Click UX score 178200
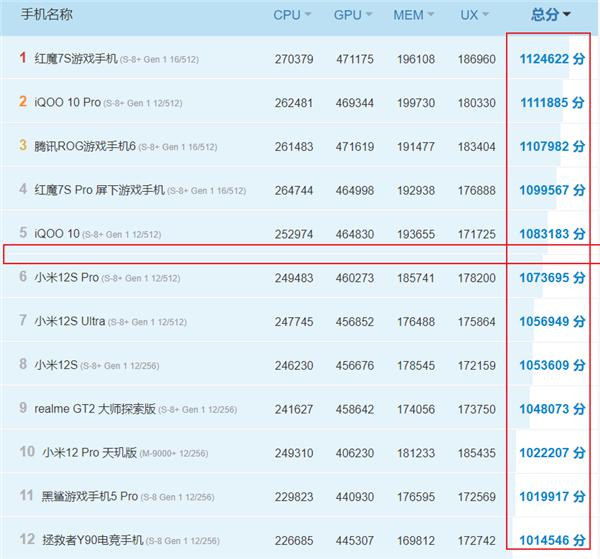 pyautogui.click(x=477, y=278)
